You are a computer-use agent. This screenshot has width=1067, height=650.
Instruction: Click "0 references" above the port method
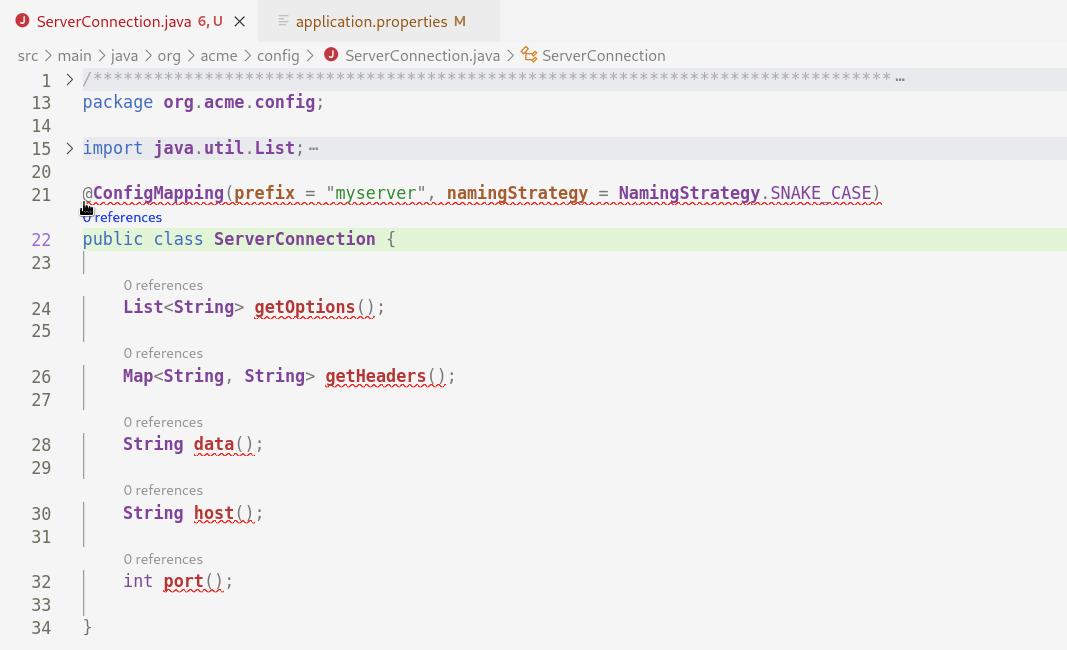[x=163, y=558]
